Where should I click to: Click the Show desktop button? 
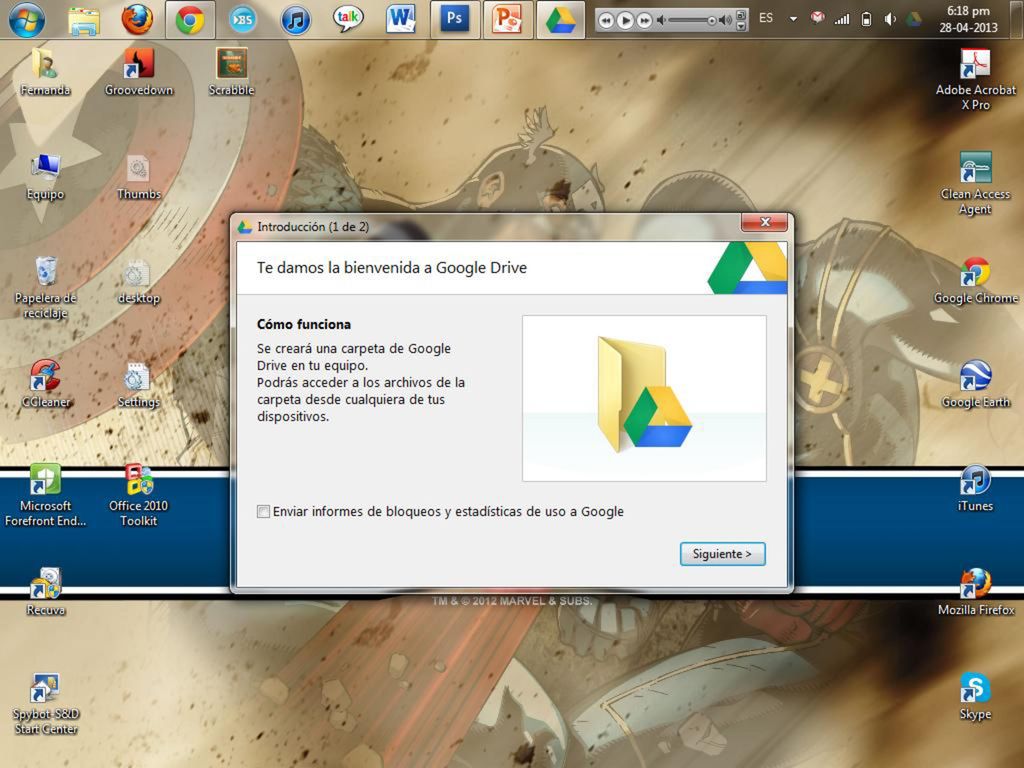point(1017,20)
